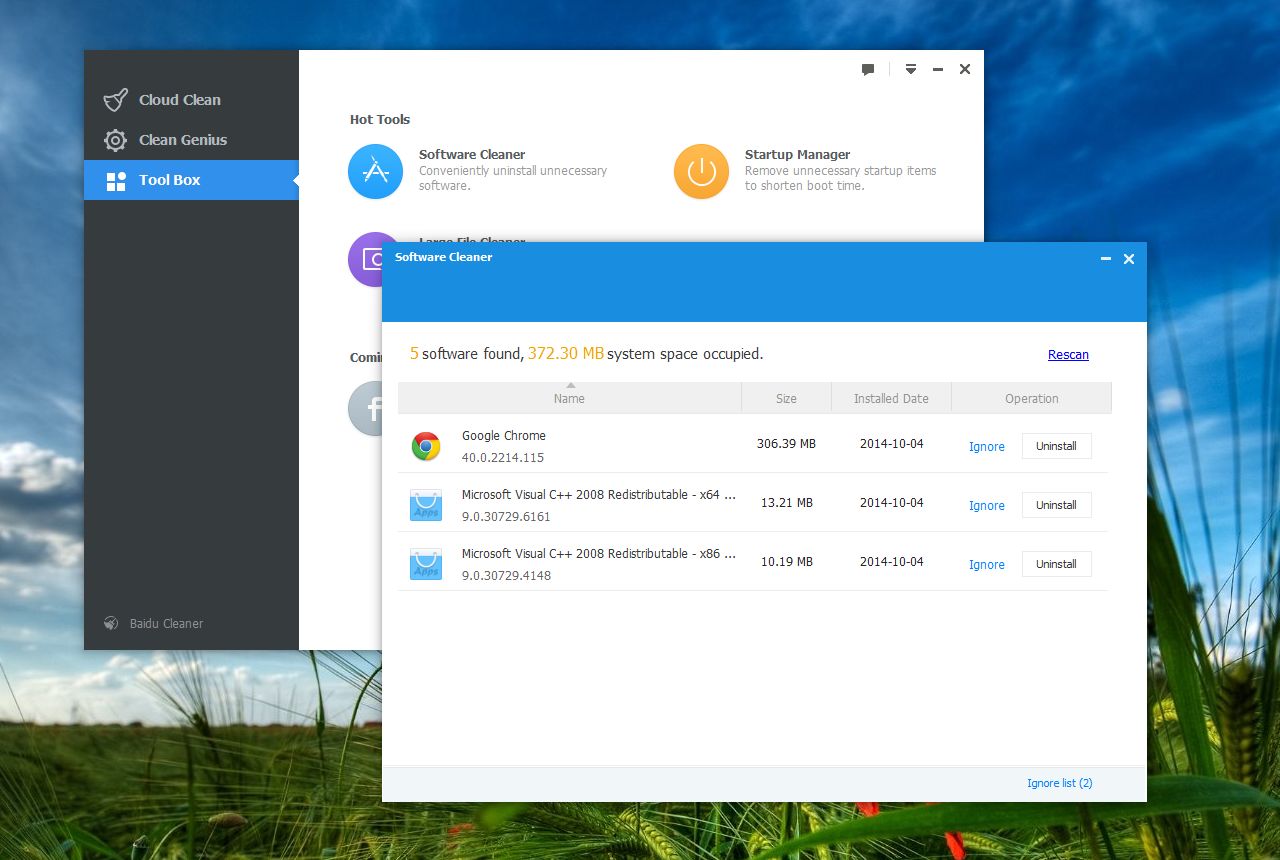Click Startup Manager title text
Viewport: 1280px width, 860px height.
(x=797, y=155)
